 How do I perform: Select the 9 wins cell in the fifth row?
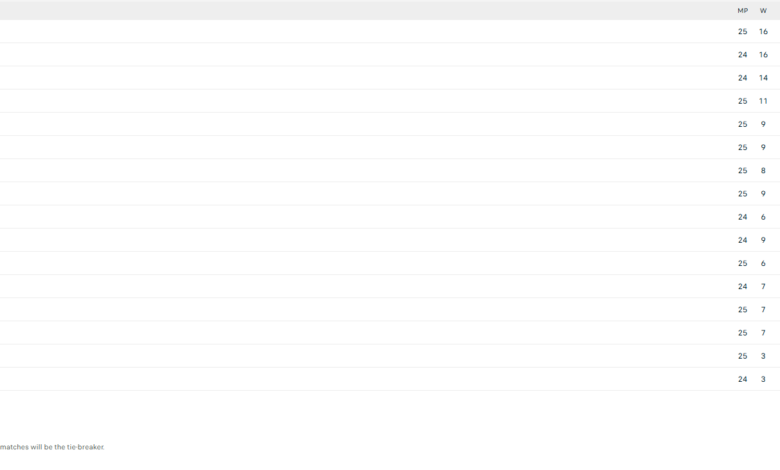(763, 125)
